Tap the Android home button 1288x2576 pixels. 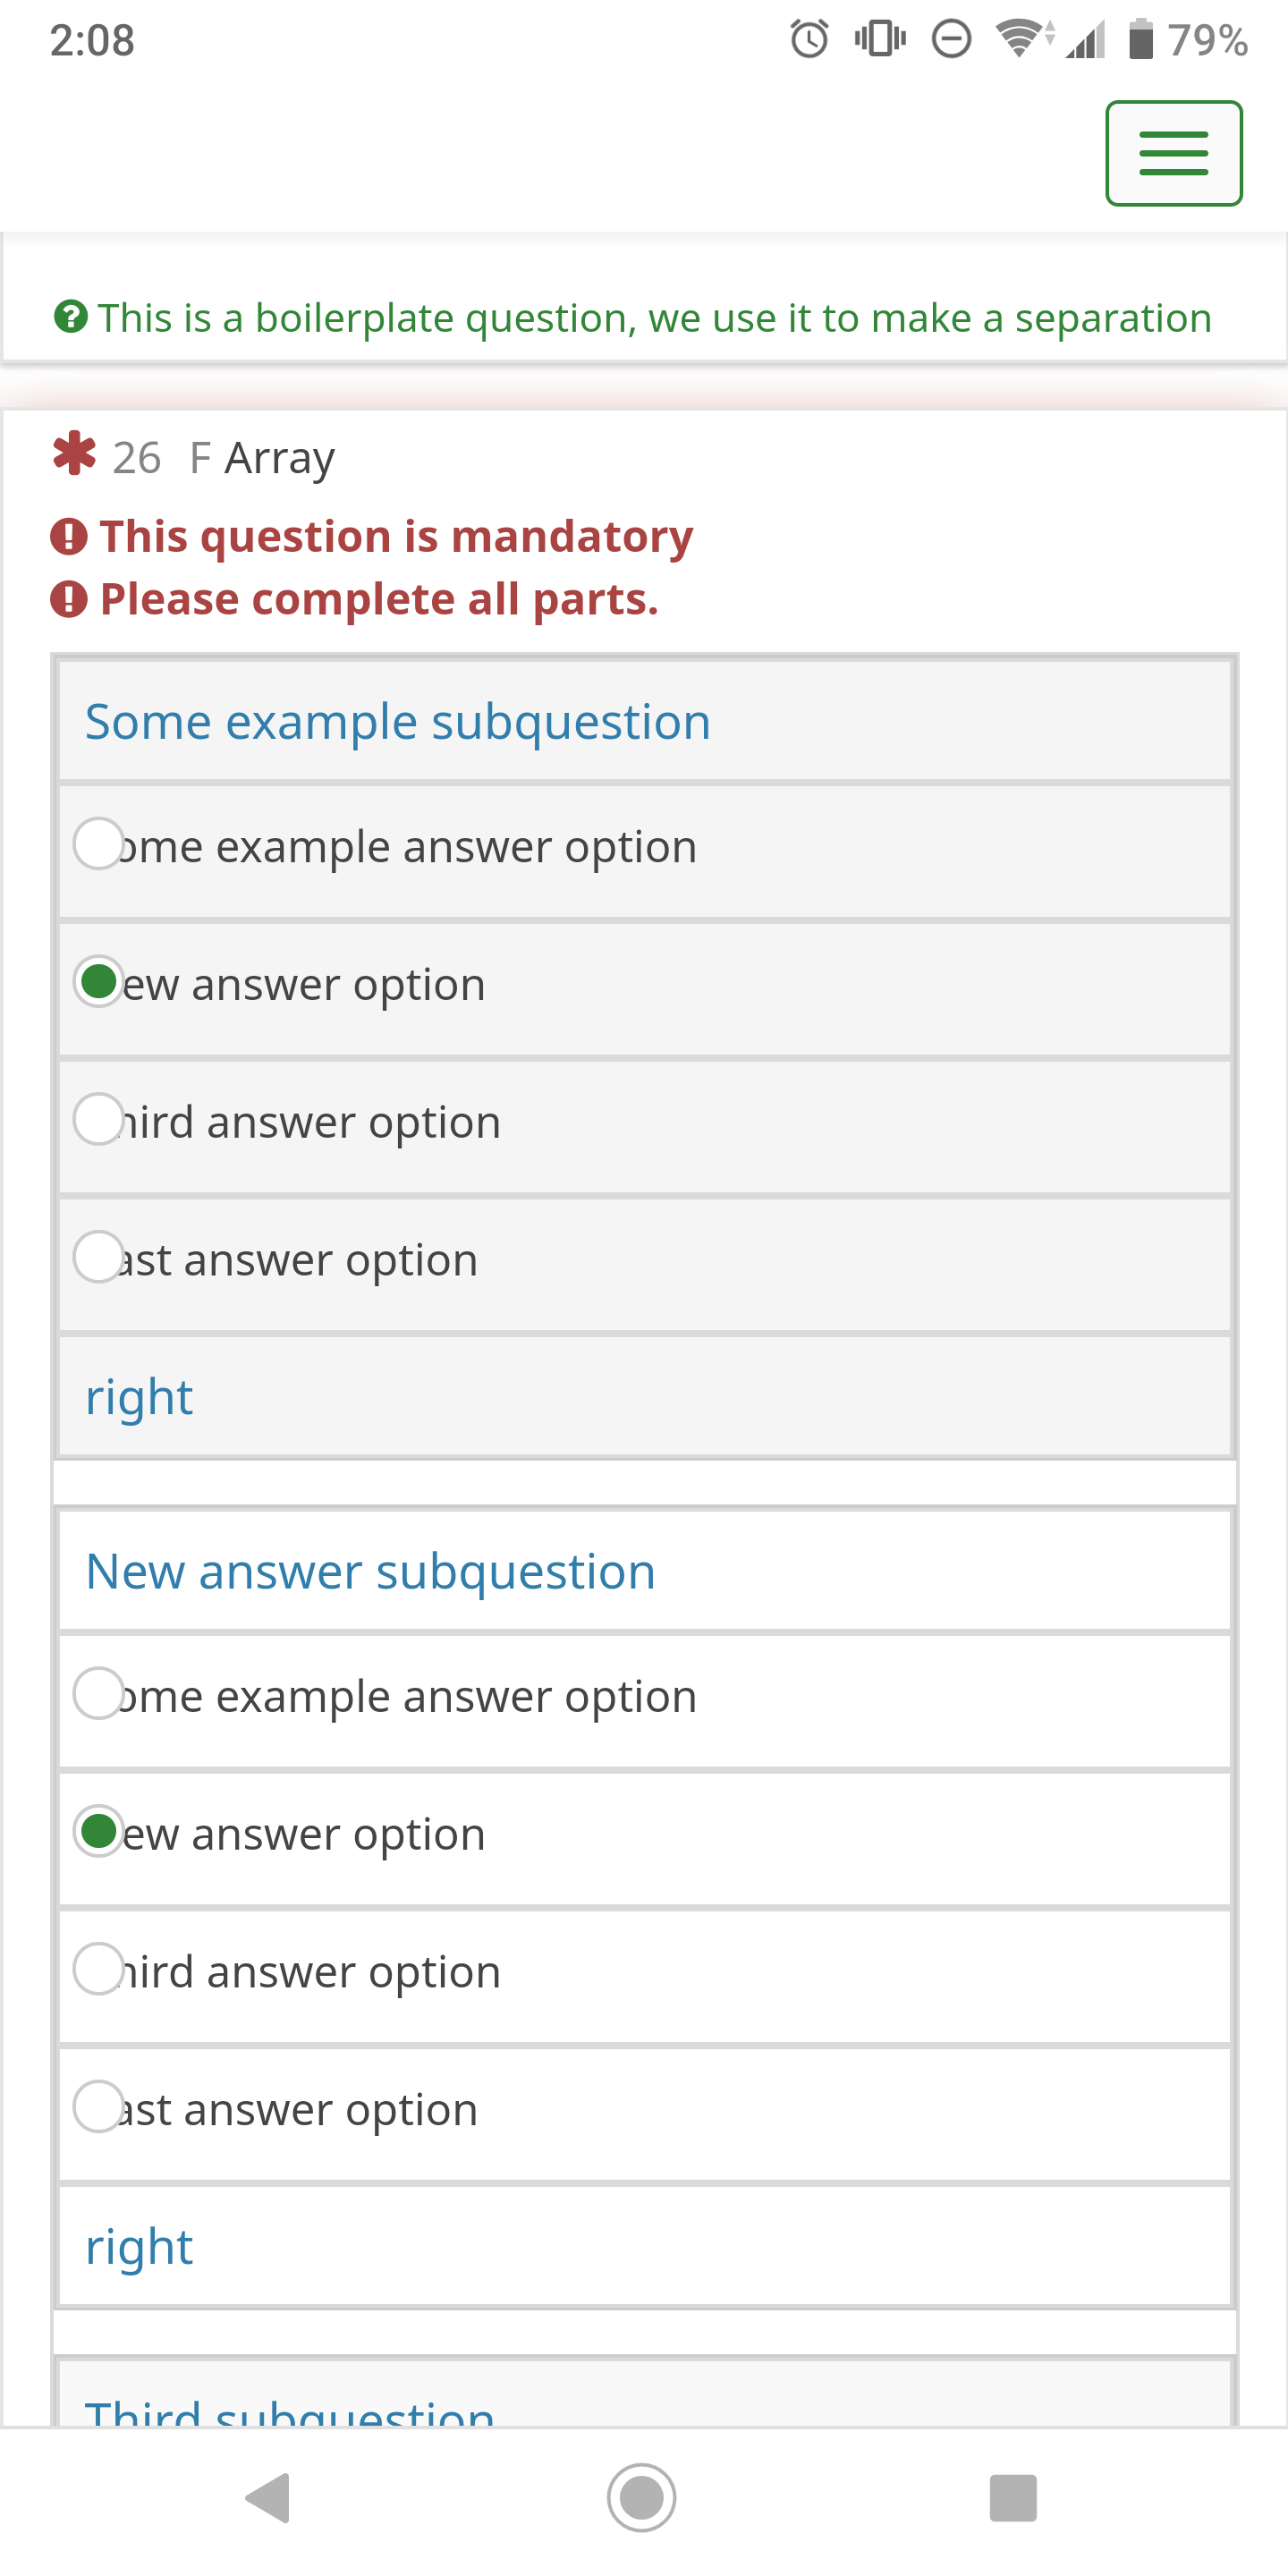(641, 2498)
